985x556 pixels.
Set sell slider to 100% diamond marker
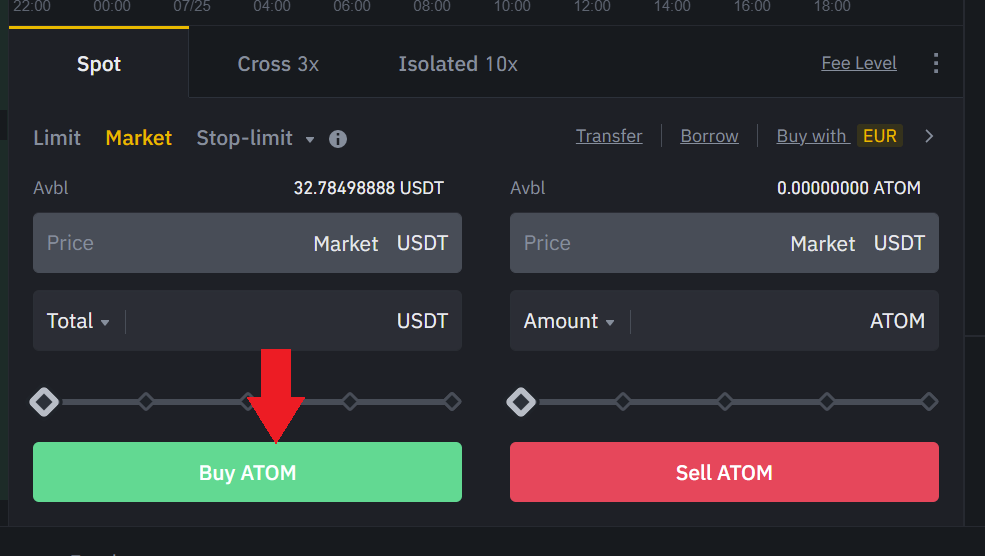pyautogui.click(x=929, y=402)
